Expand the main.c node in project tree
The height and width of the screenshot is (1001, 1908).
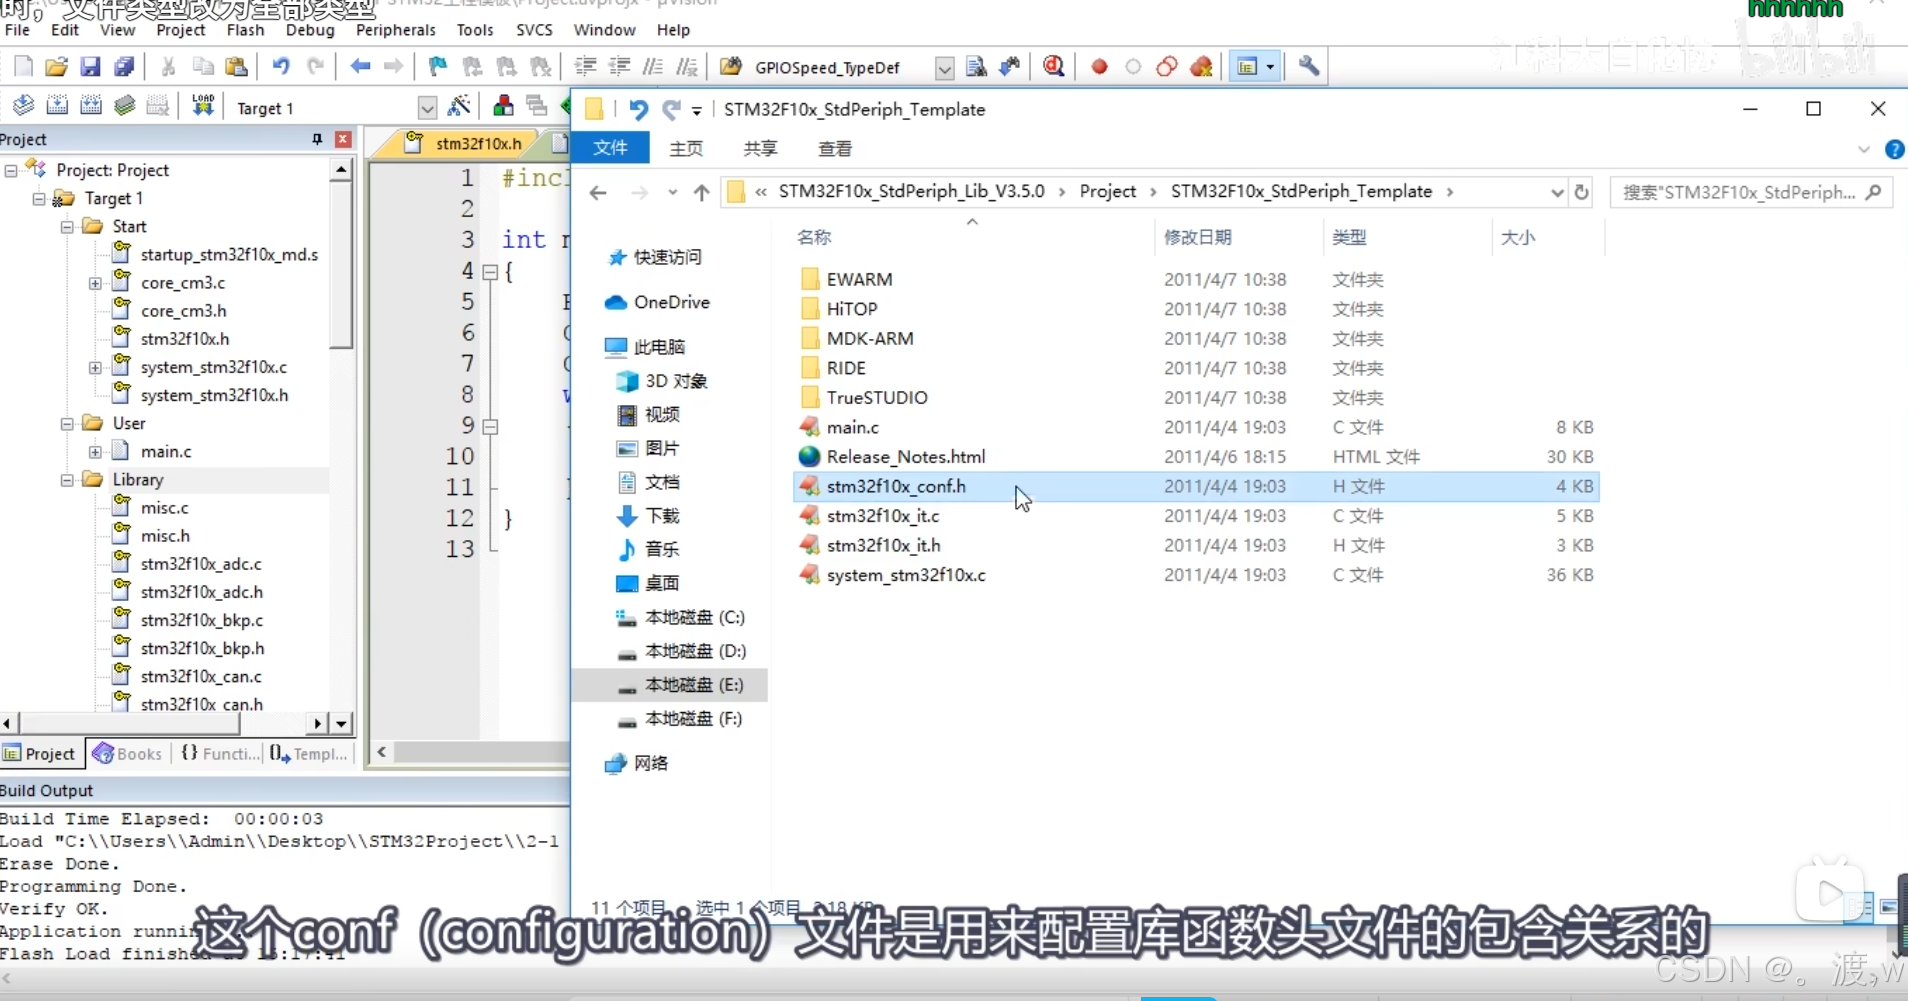pyautogui.click(x=95, y=452)
